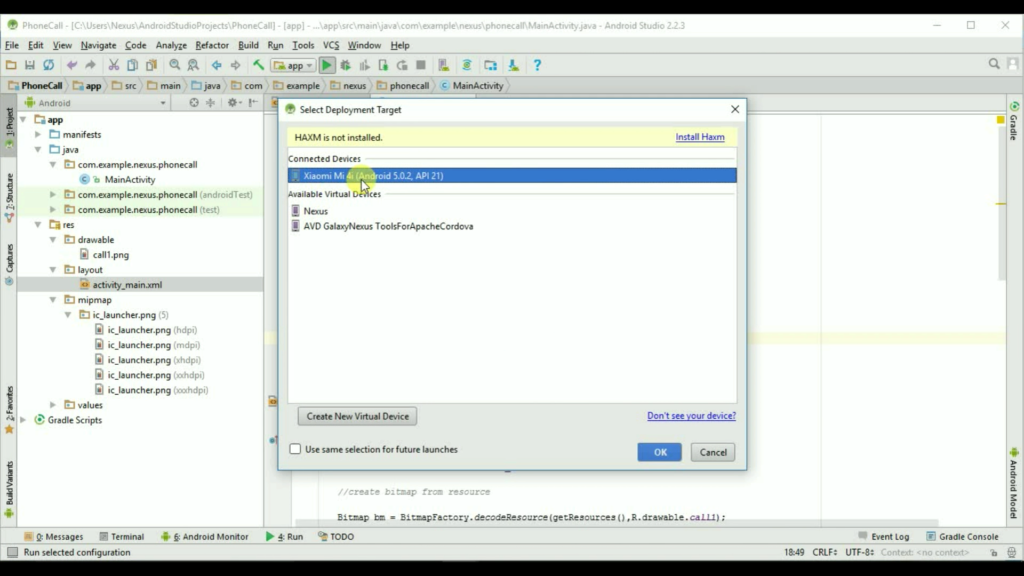Close the Select Deployment Target dialog
The image size is (1024, 576).
tap(735, 109)
